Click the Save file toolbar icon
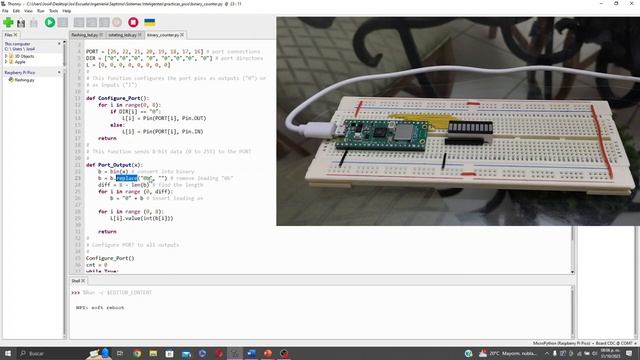This screenshot has height=360, width=640. tap(34, 22)
